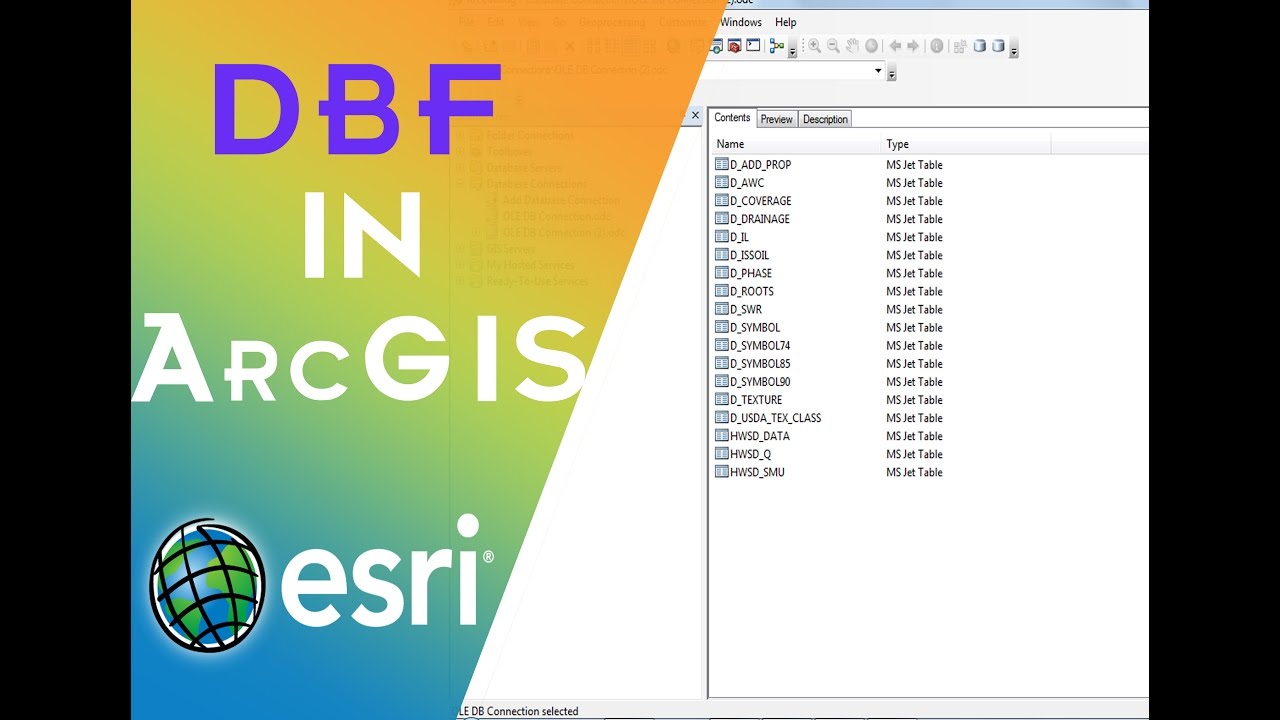Screen dimensions: 1280x720
Task: Select the D_AWC table name
Action: pos(747,183)
